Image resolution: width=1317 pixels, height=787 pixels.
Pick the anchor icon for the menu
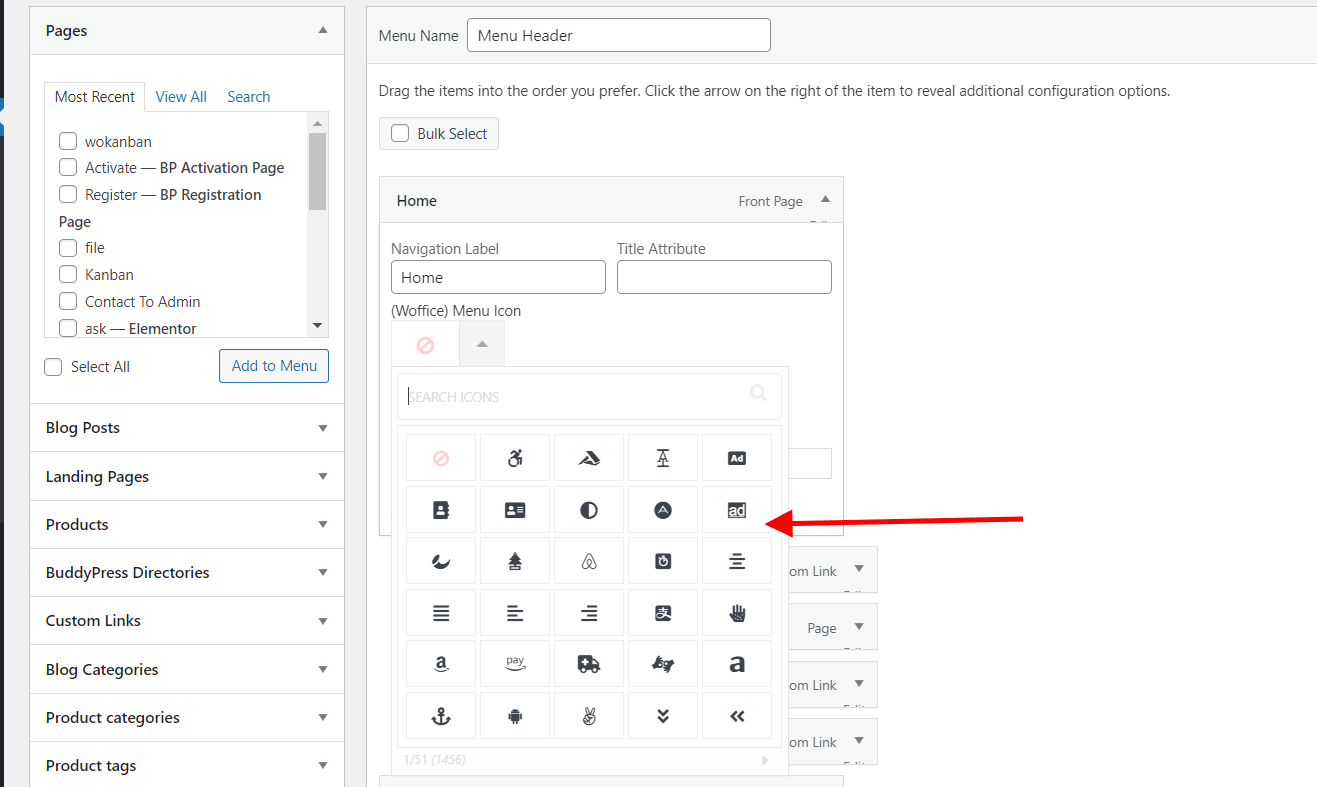click(441, 715)
